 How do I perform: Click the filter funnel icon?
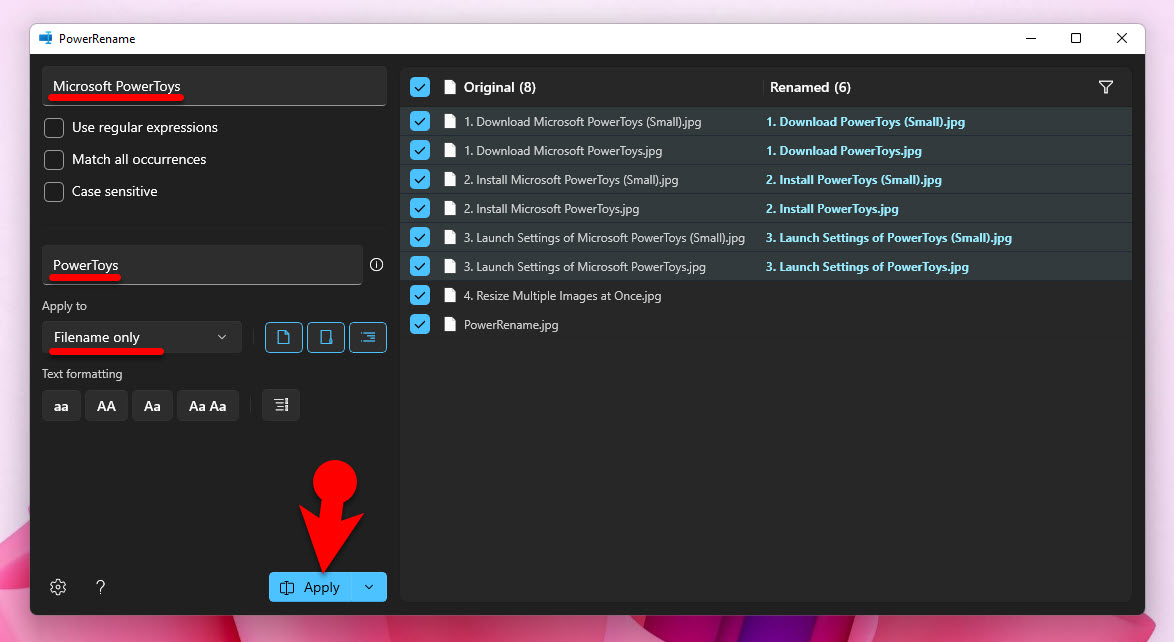coord(1105,87)
